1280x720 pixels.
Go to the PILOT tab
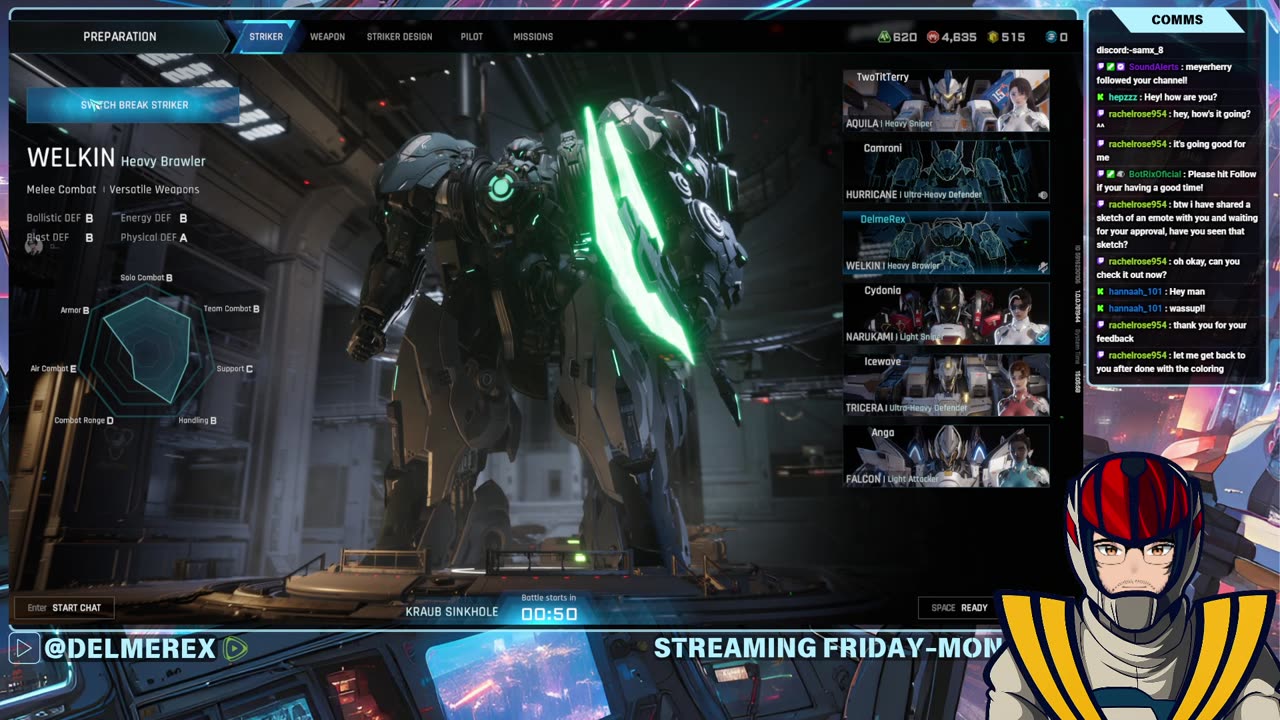pos(472,37)
